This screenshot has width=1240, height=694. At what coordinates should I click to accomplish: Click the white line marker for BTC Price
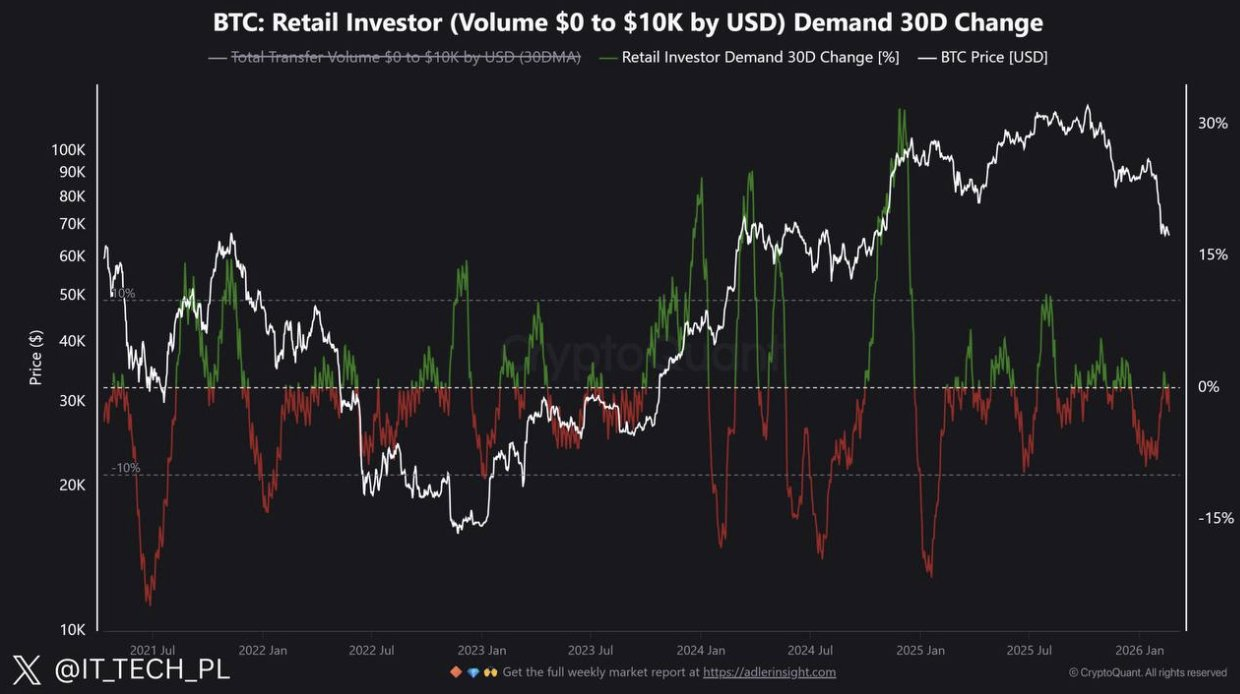926,58
